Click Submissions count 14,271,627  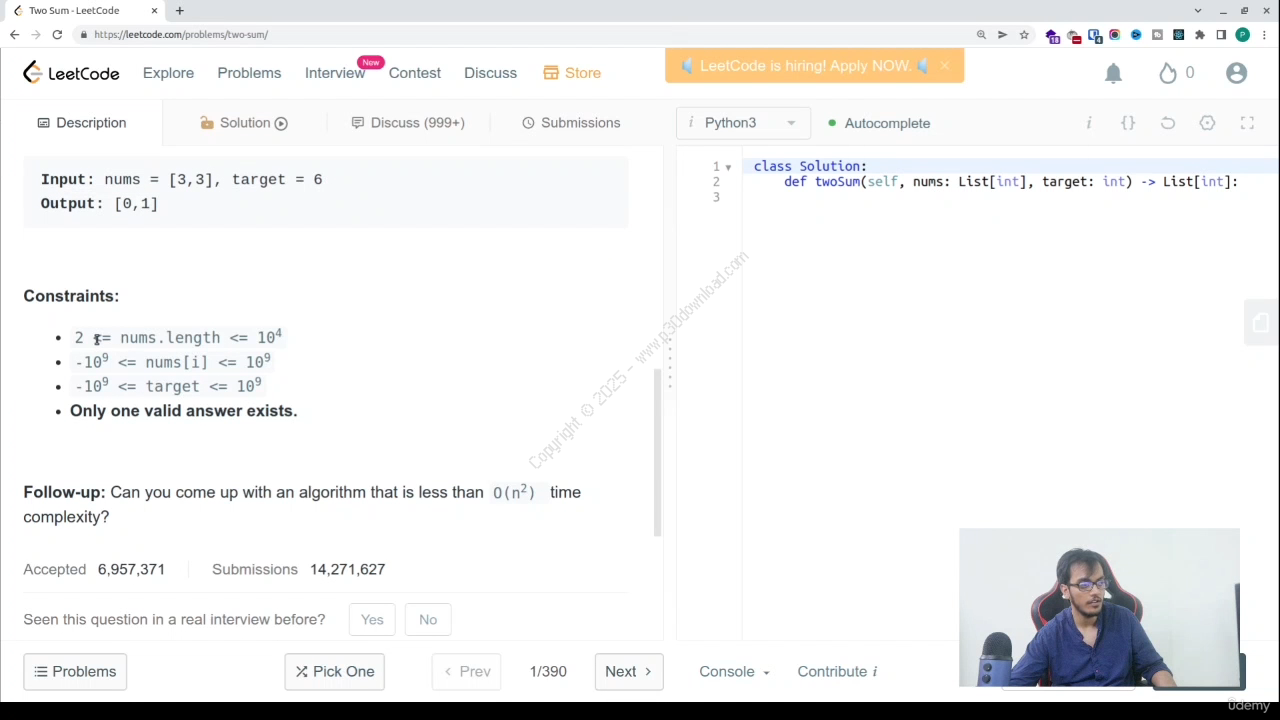tap(347, 570)
